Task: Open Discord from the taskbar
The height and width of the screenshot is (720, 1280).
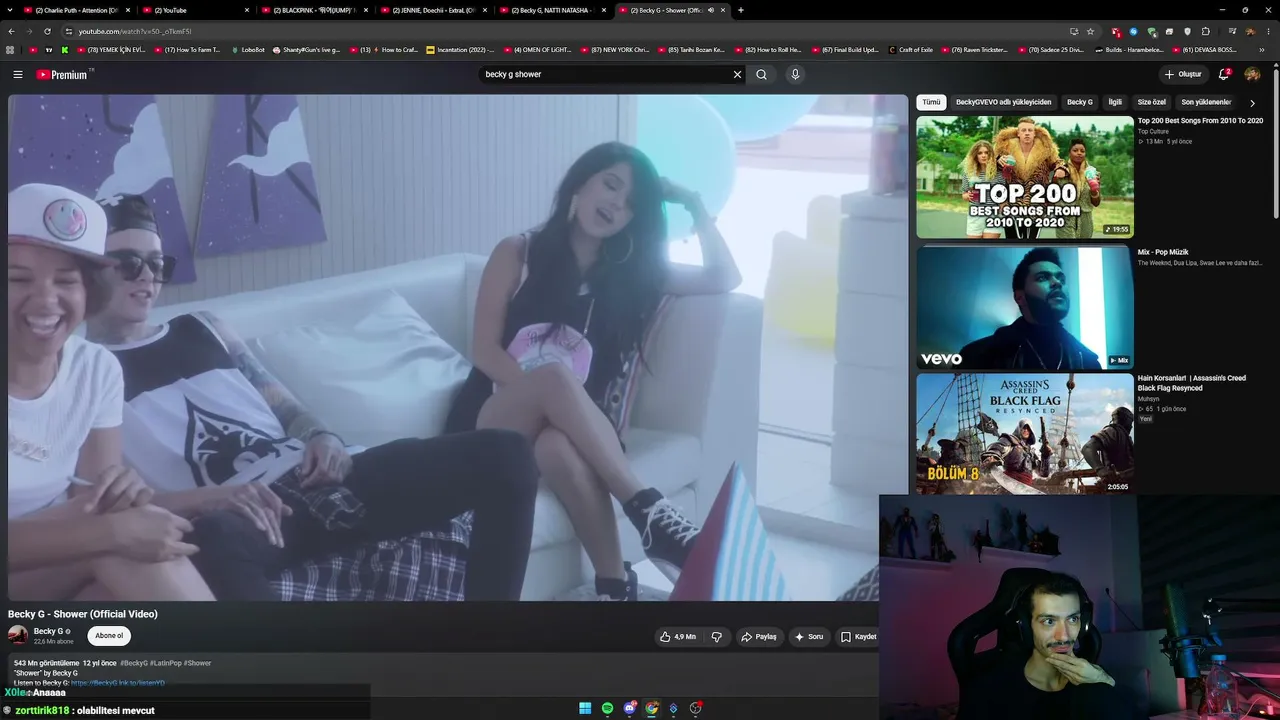Action: (x=630, y=709)
